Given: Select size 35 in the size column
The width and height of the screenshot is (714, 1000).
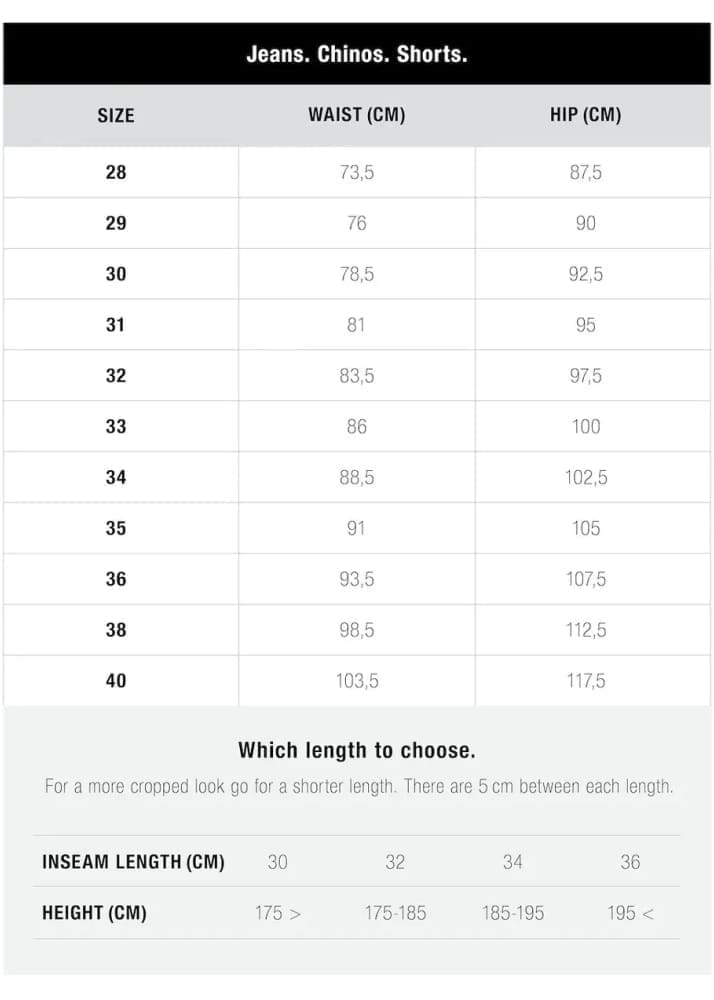Looking at the screenshot, I should pyautogui.click(x=116, y=528).
